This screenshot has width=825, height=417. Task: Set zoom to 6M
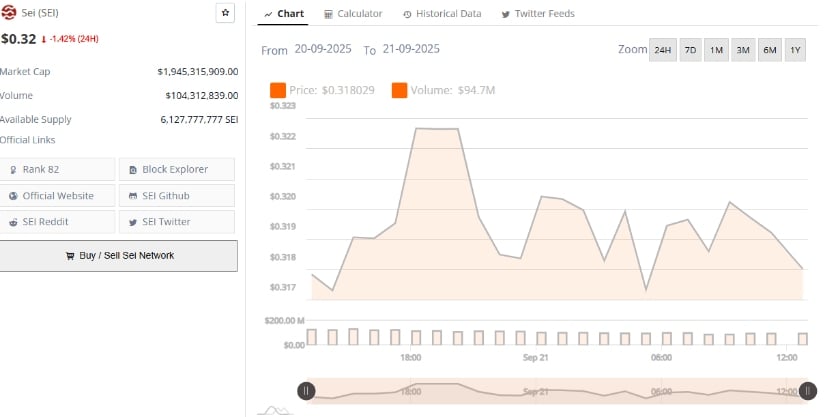click(770, 50)
